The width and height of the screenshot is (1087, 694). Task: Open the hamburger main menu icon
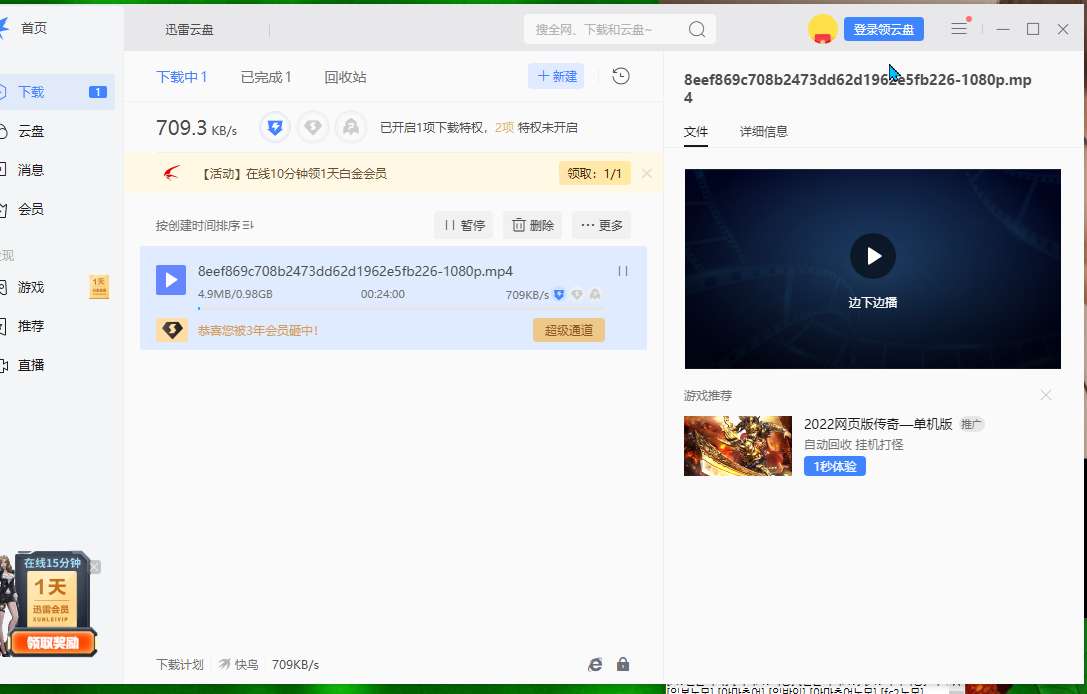pyautogui.click(x=959, y=28)
